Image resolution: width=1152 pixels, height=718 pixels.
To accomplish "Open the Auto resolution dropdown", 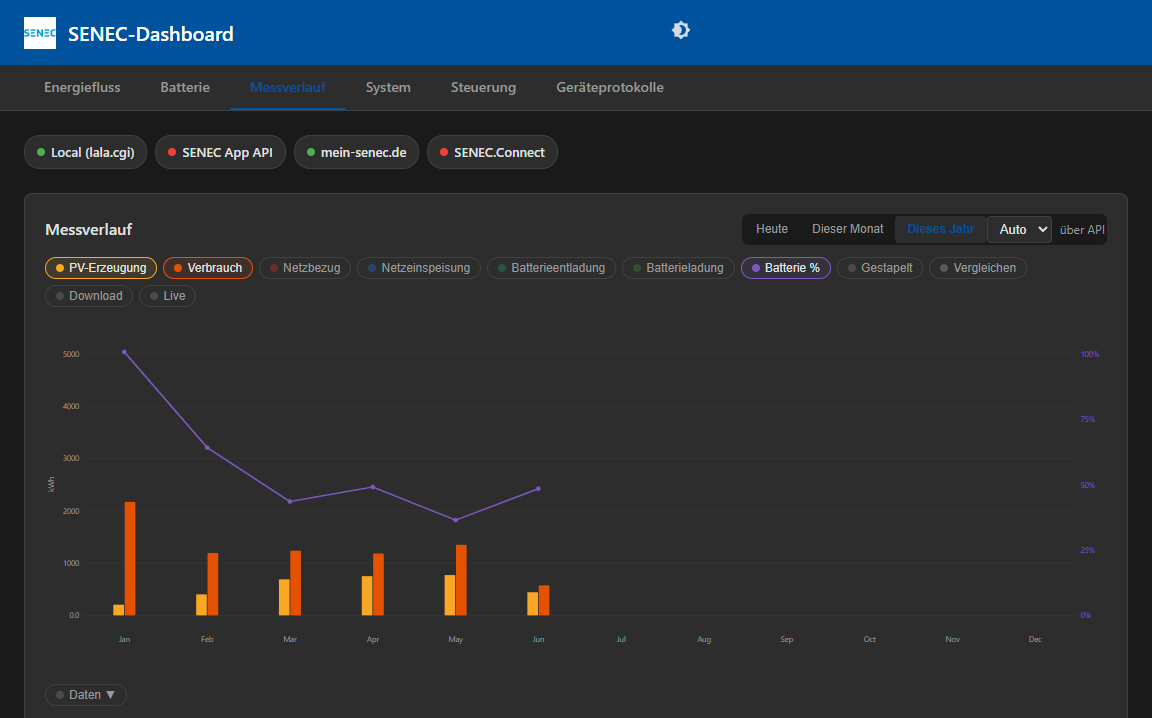I will pos(1019,229).
